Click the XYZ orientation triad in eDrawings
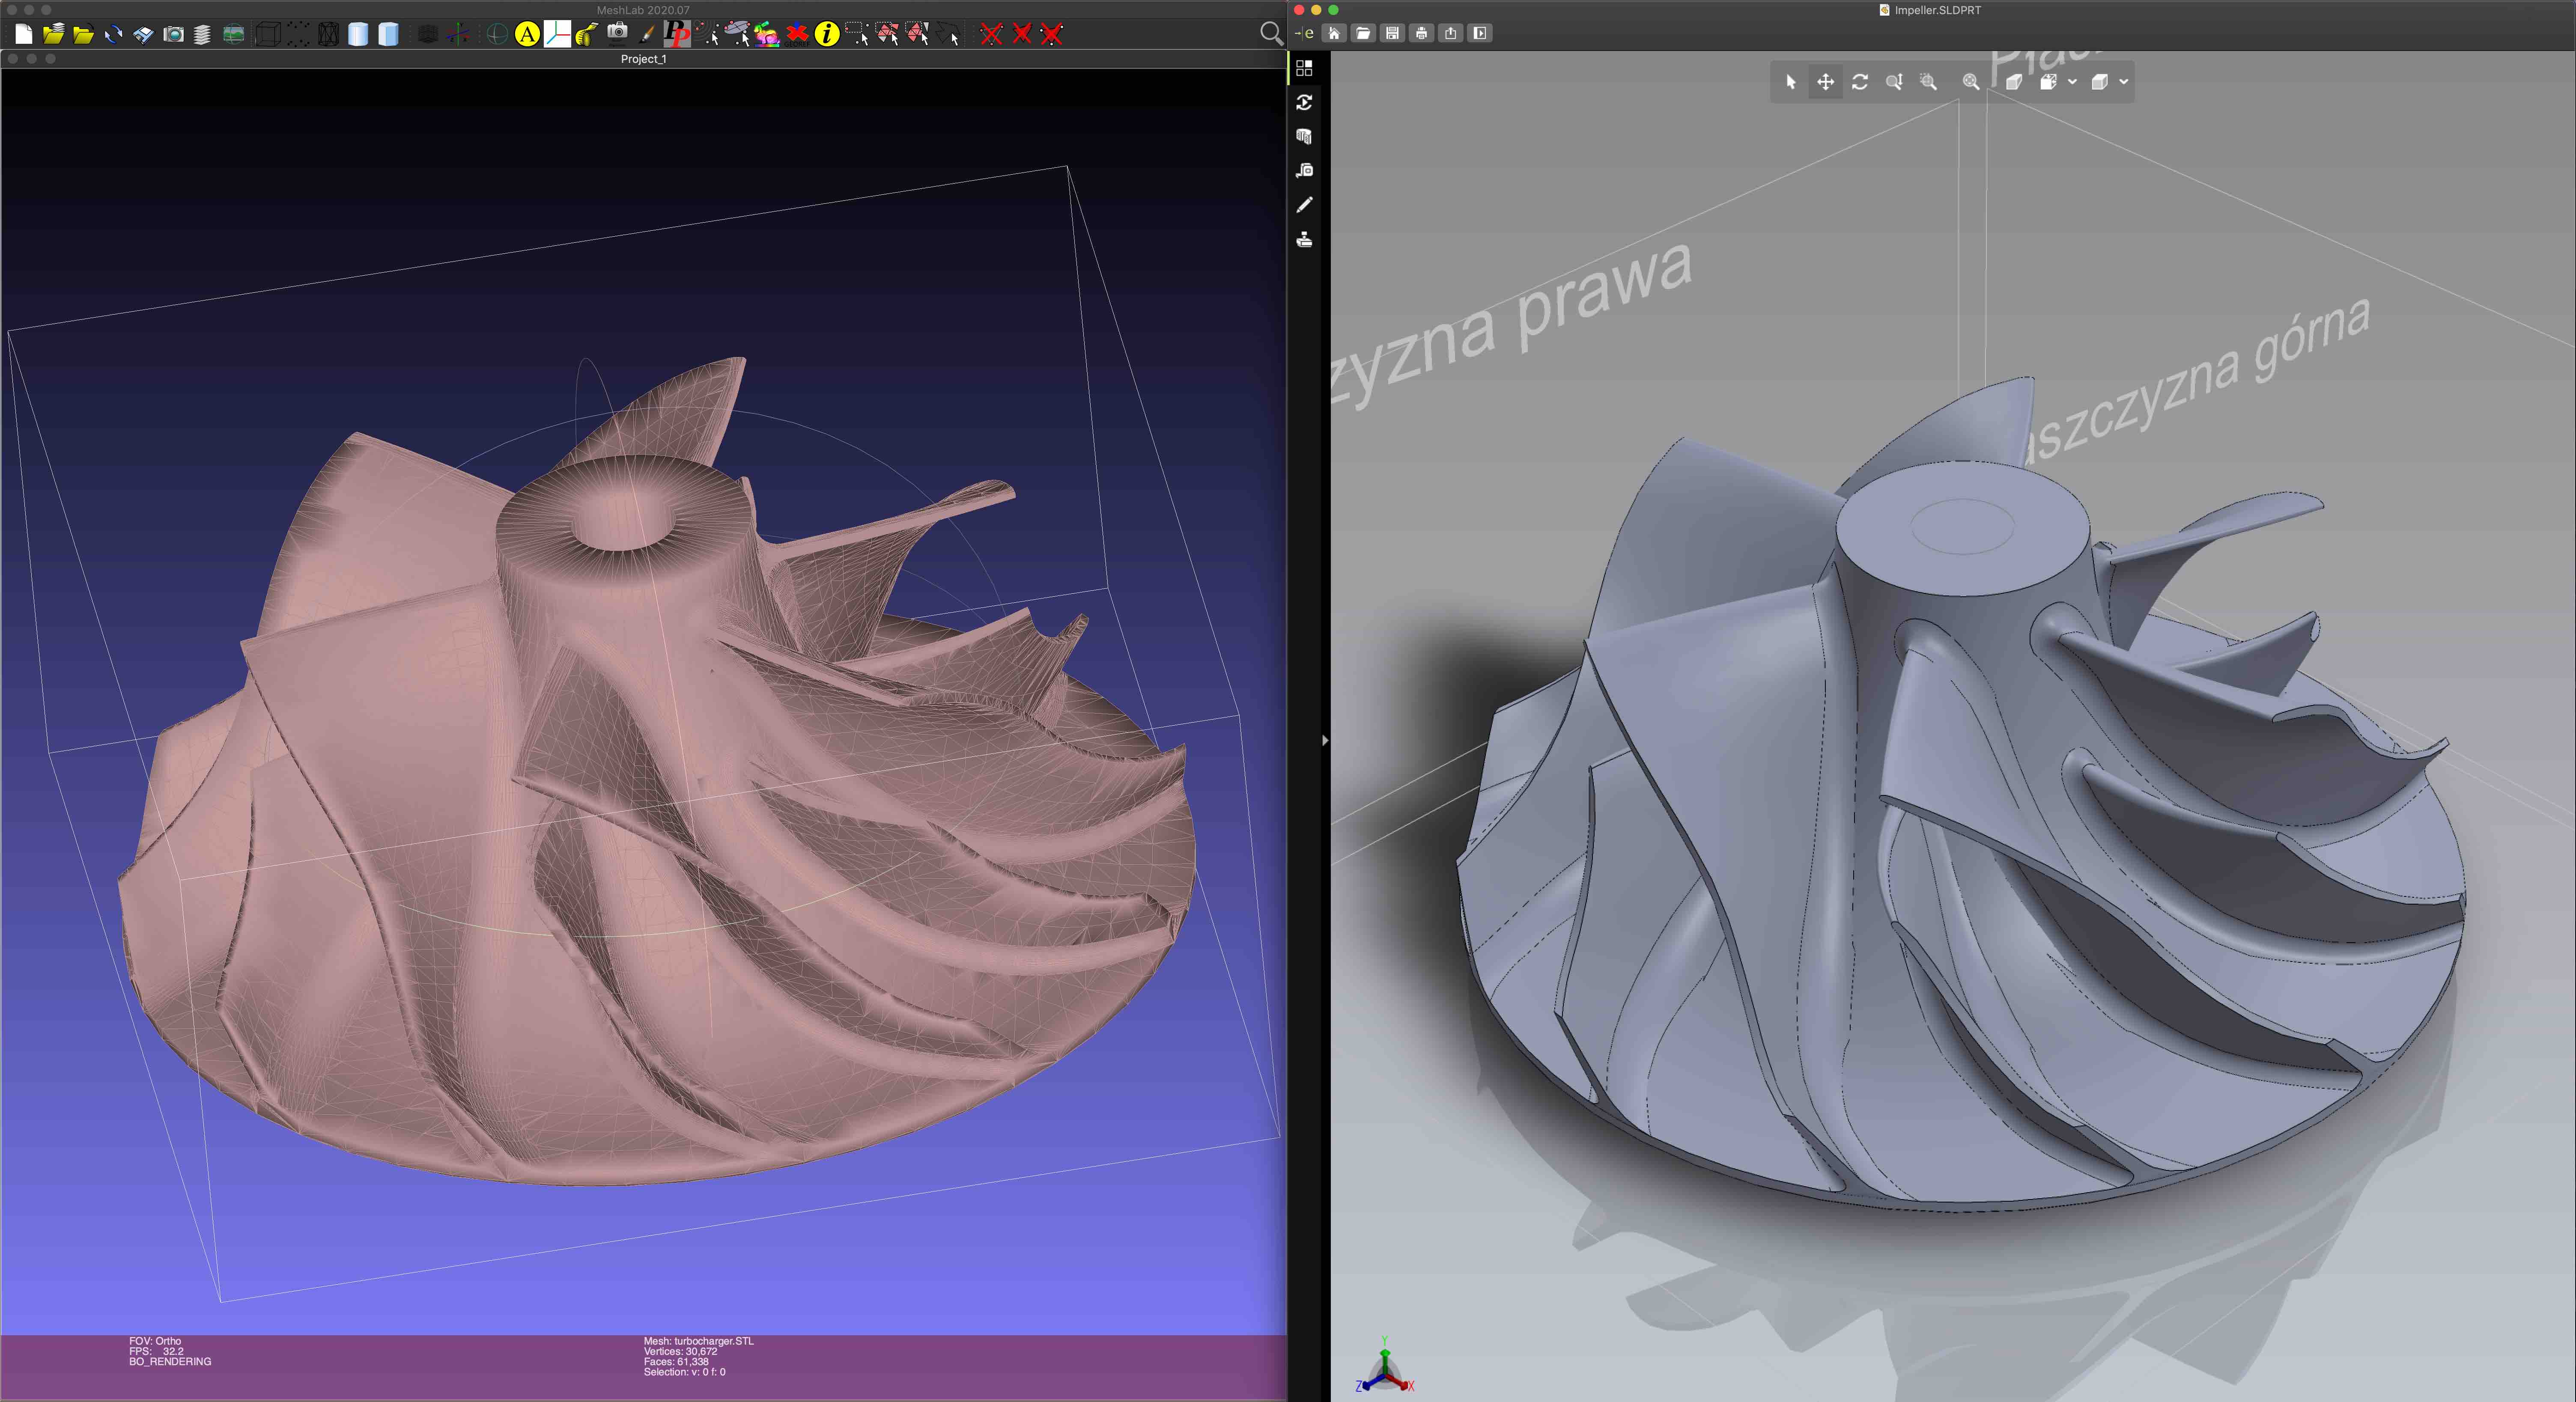Screen dimensions: 2576x1402 point(1385,1367)
